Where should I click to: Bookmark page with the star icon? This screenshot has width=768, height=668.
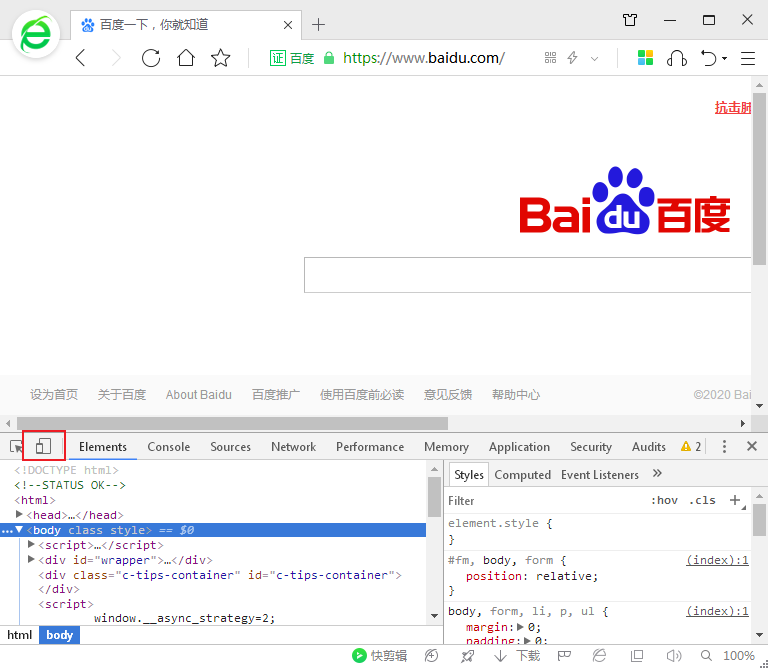[221, 58]
